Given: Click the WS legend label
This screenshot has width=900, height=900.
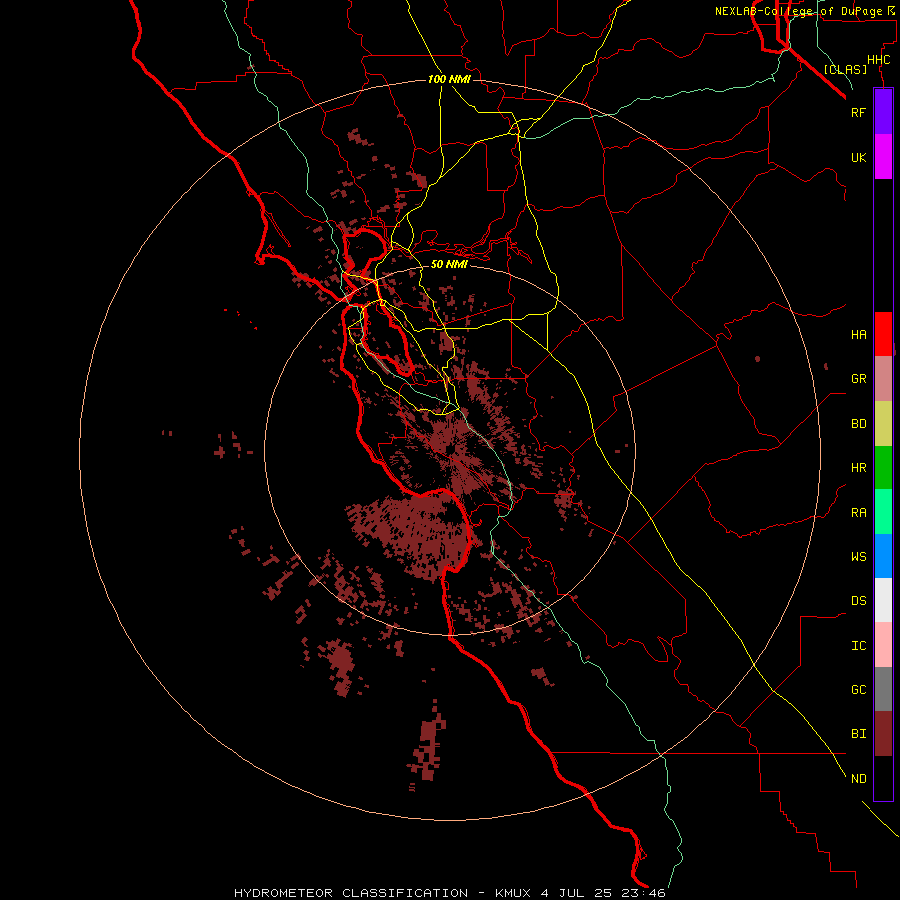Looking at the screenshot, I should tap(858, 556).
